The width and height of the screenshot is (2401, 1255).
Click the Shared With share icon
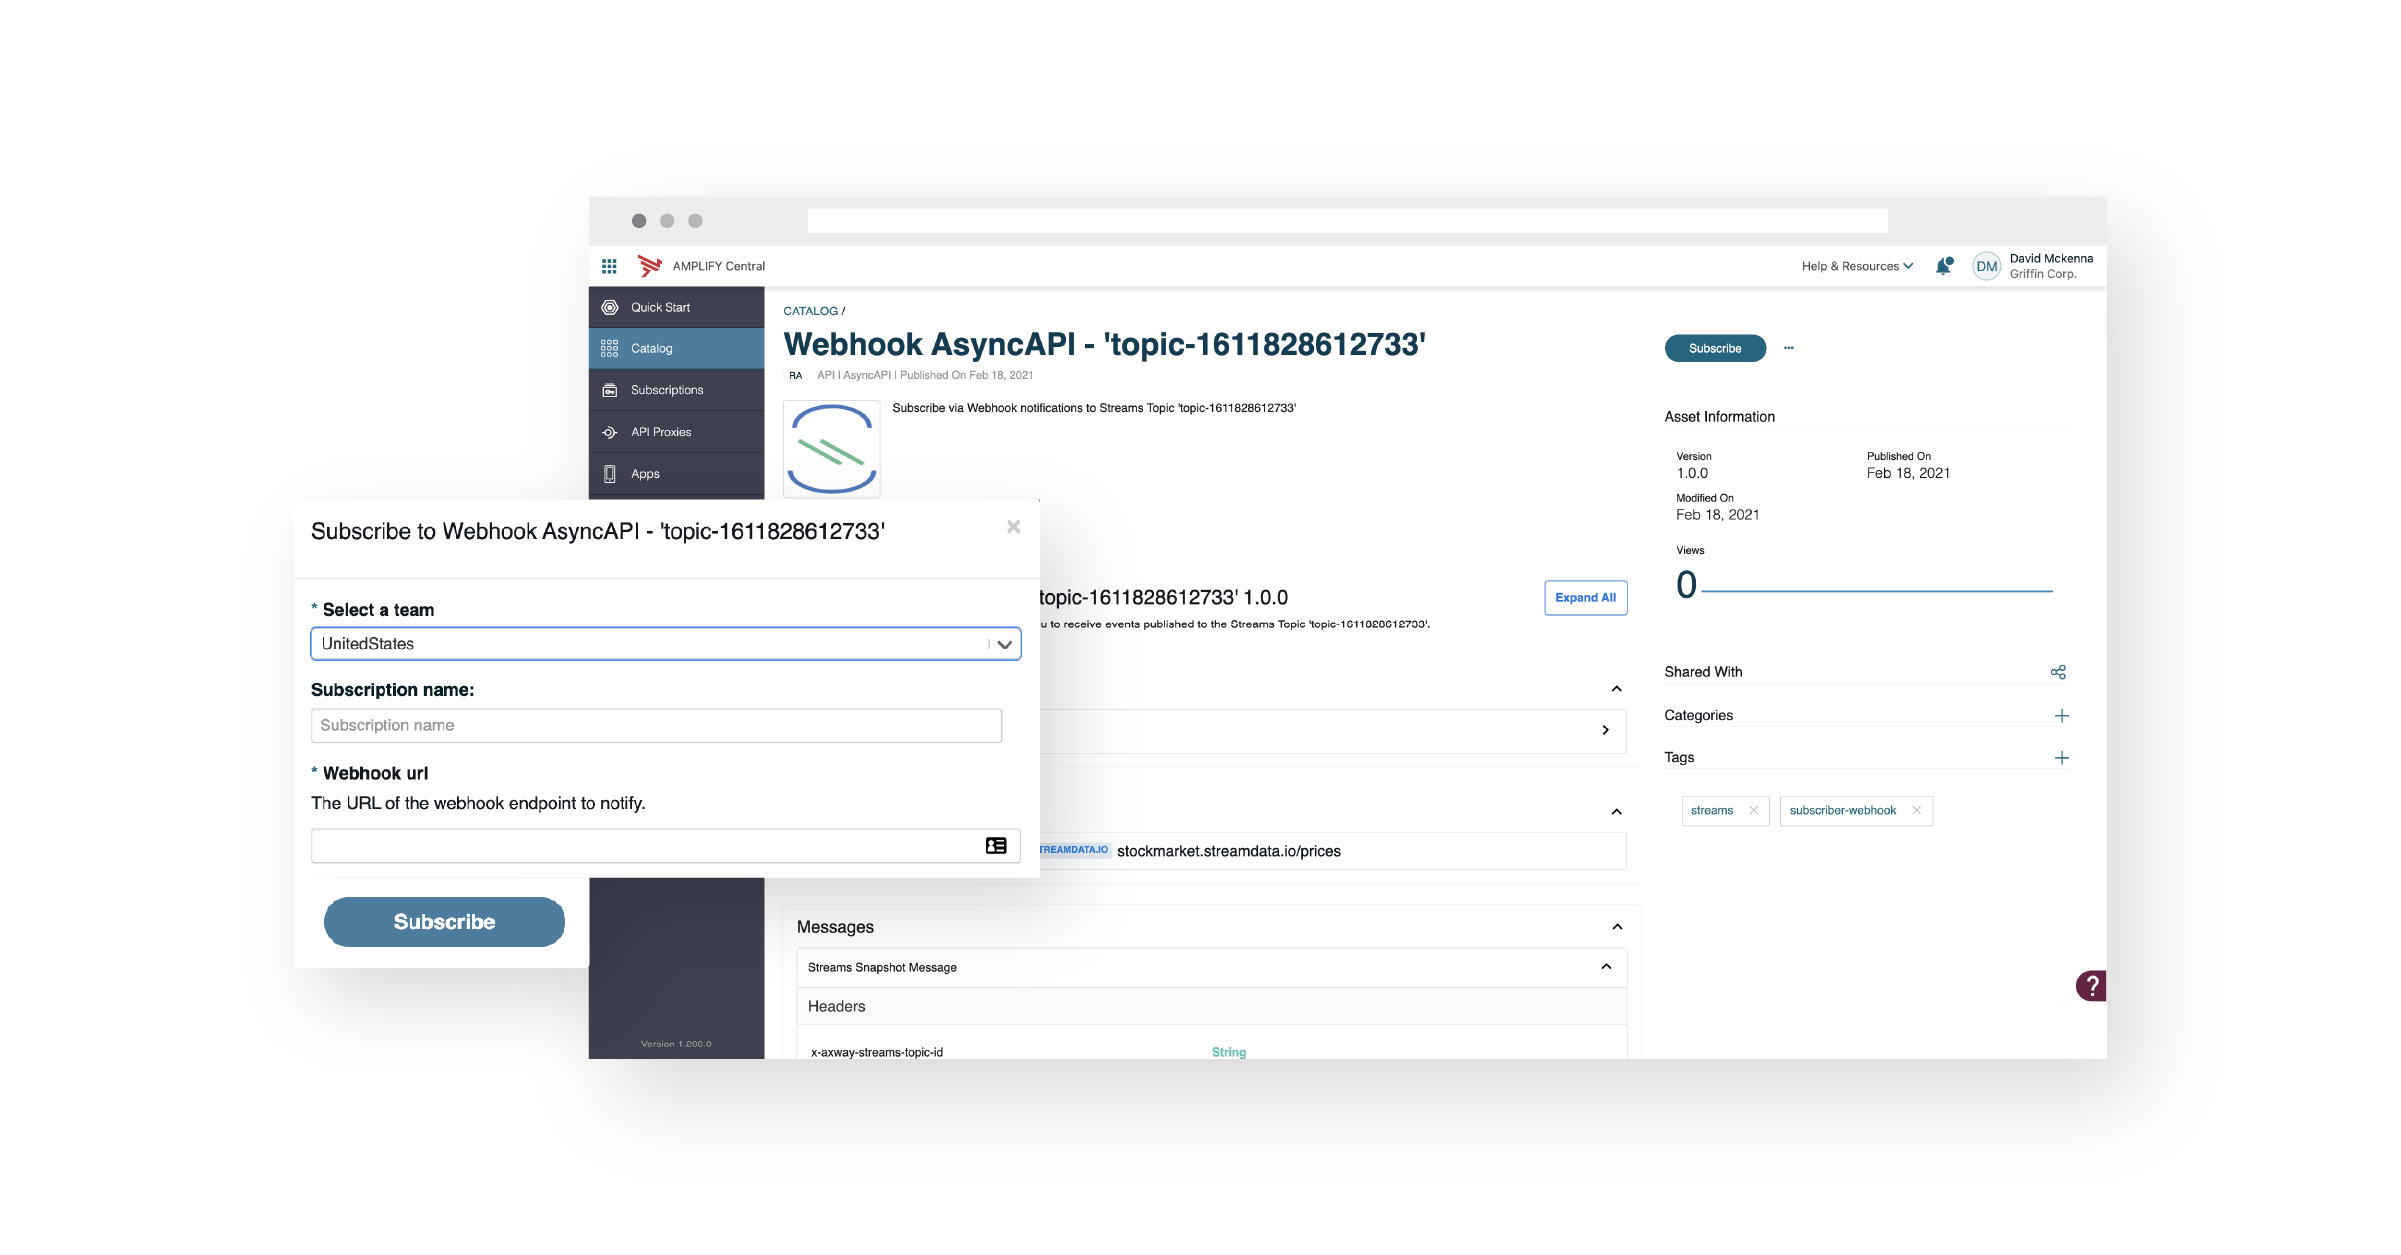click(2058, 672)
